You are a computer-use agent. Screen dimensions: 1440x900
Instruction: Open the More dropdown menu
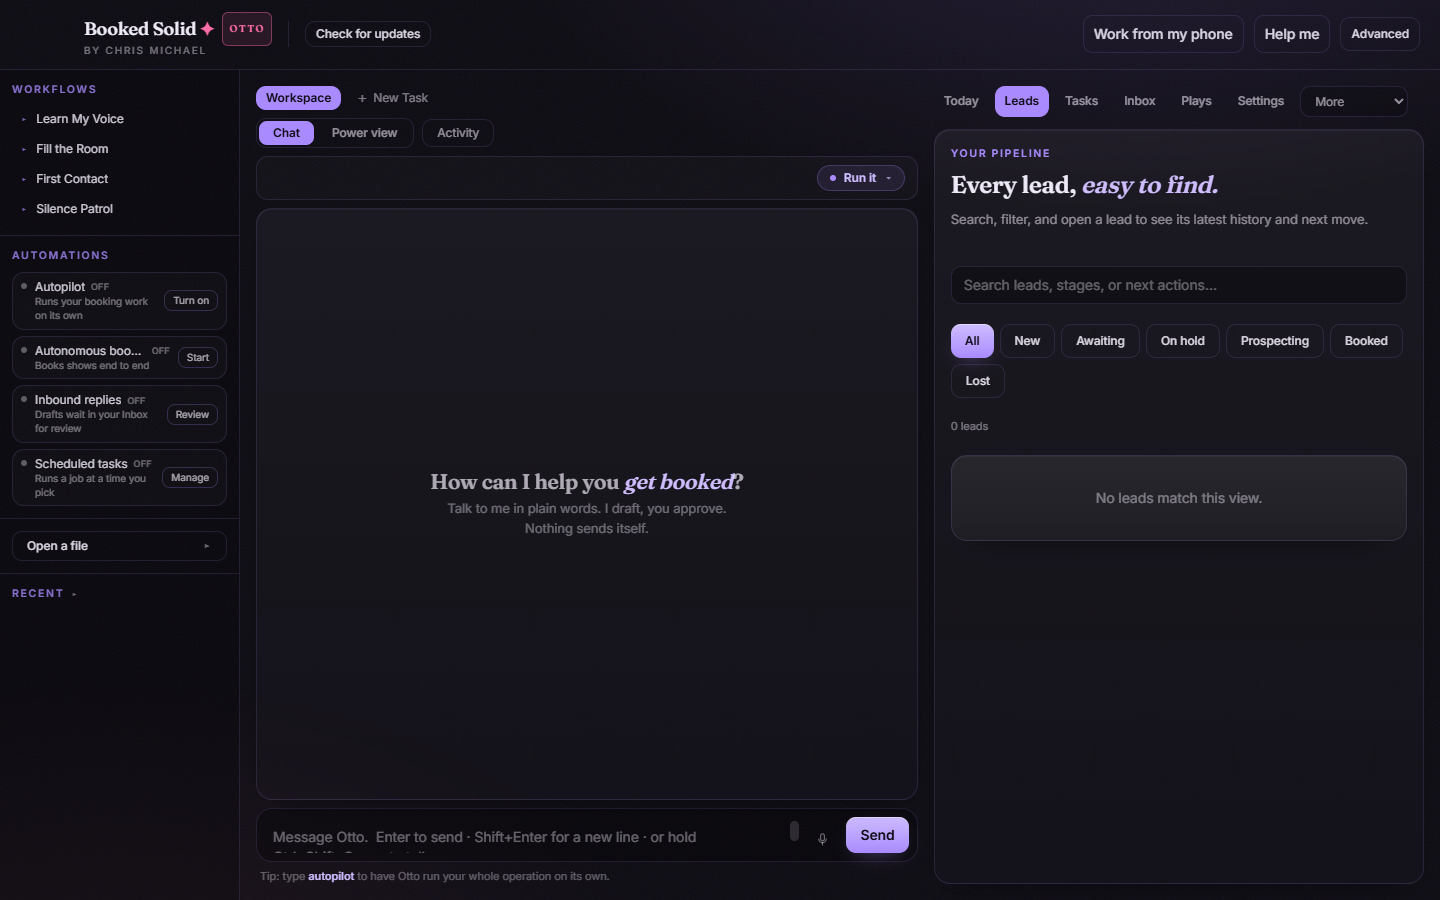coord(1354,102)
